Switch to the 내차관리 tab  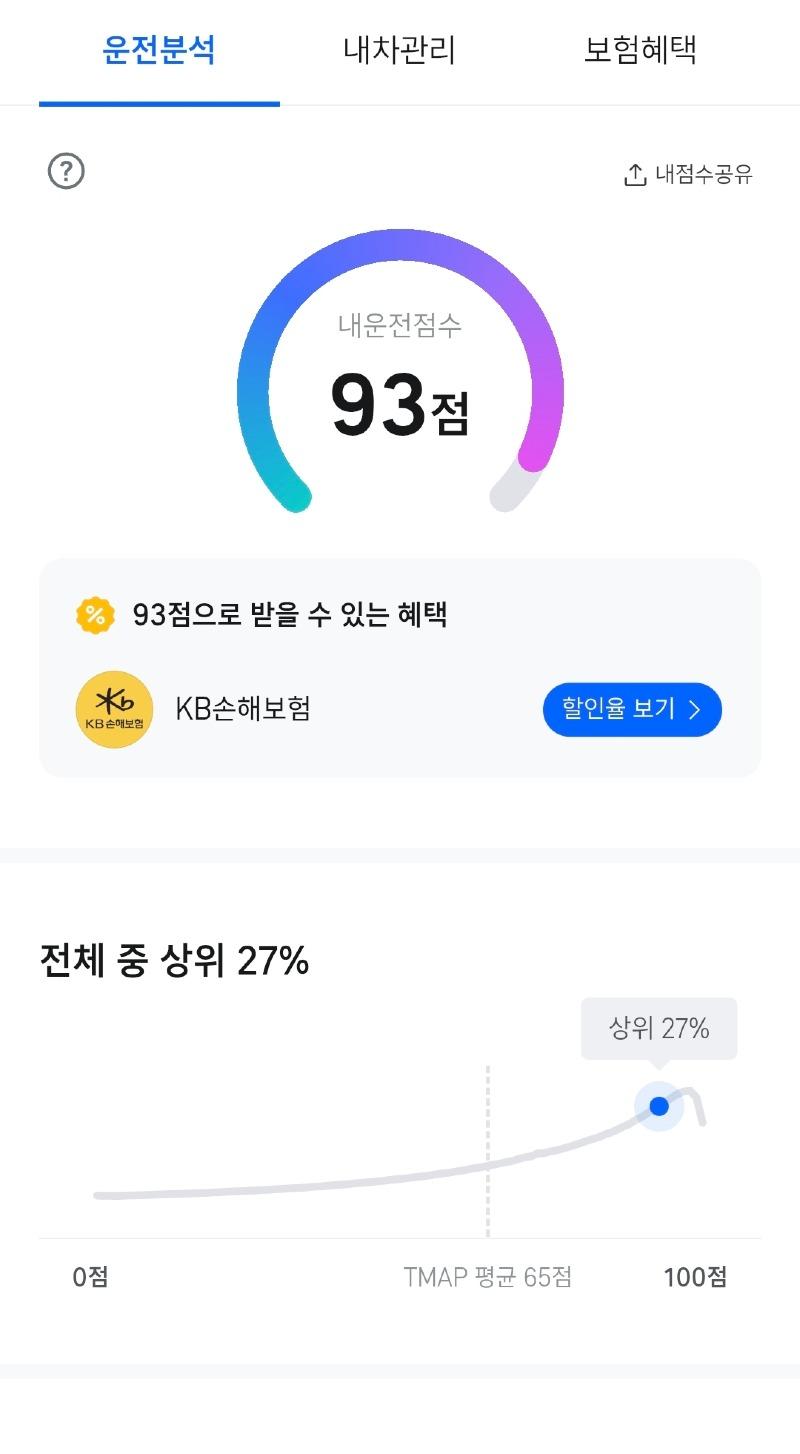click(399, 50)
